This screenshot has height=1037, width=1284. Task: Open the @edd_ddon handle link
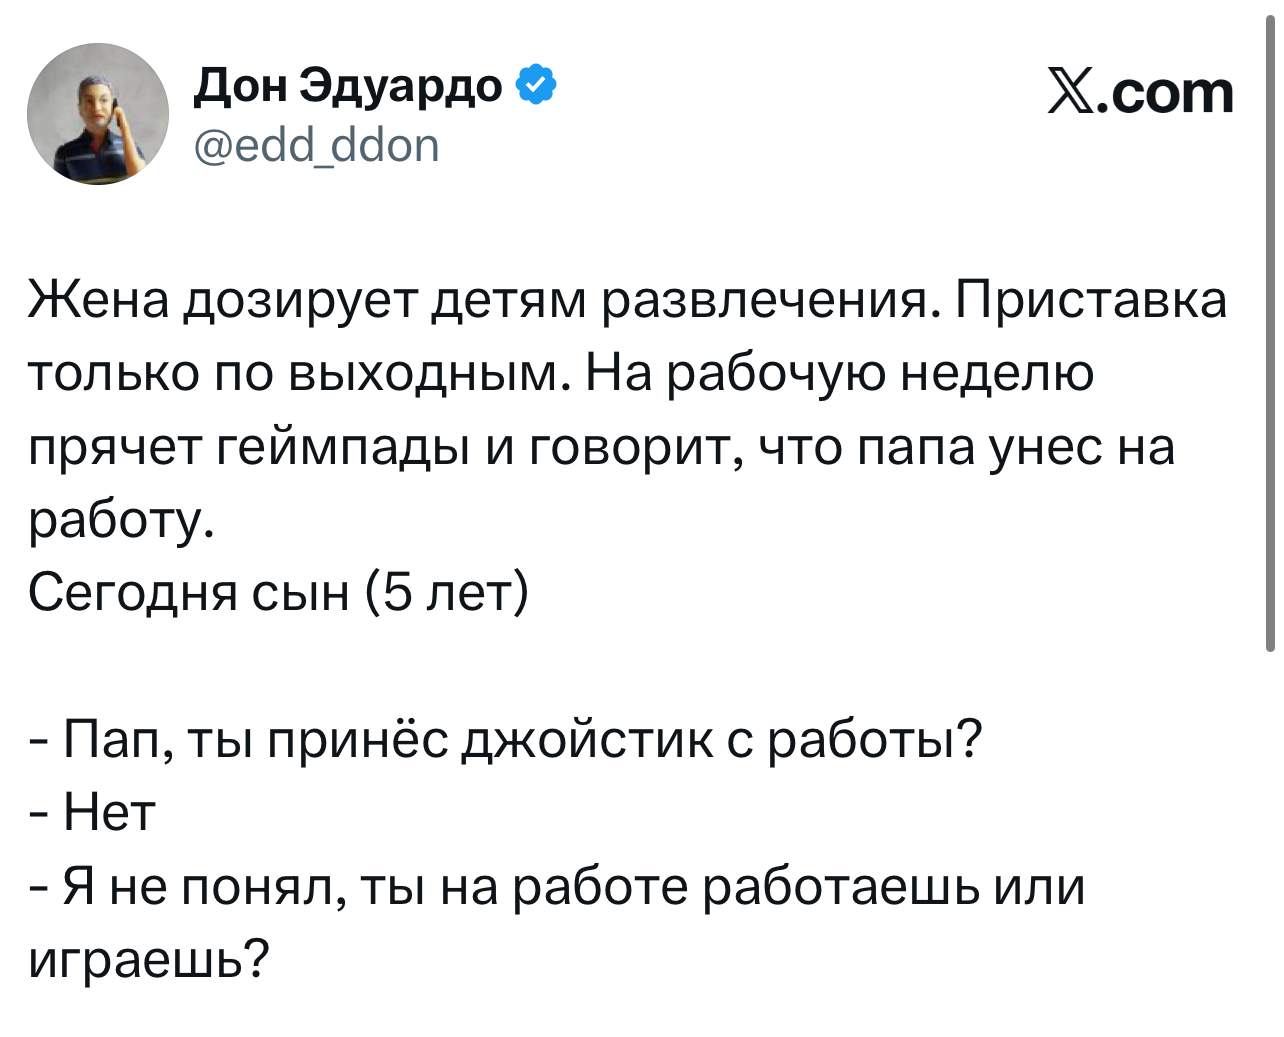316,146
